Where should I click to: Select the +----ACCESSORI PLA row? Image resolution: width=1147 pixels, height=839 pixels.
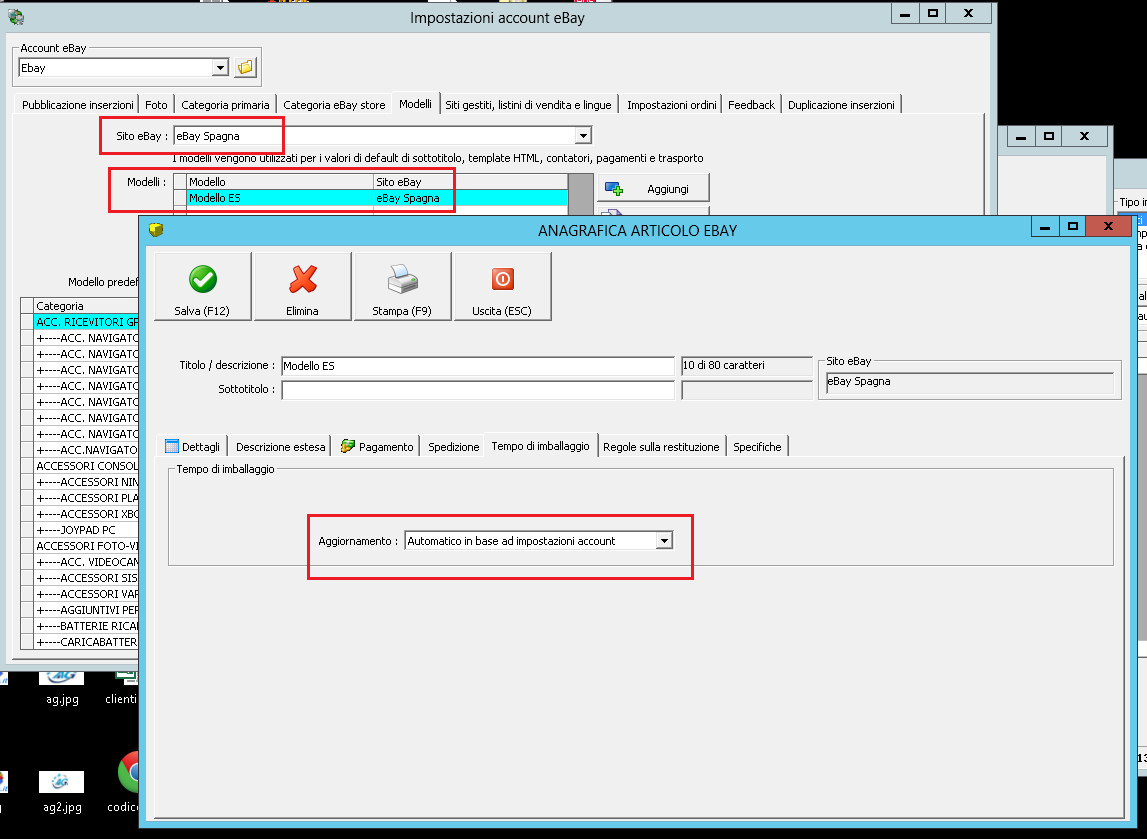pos(86,498)
